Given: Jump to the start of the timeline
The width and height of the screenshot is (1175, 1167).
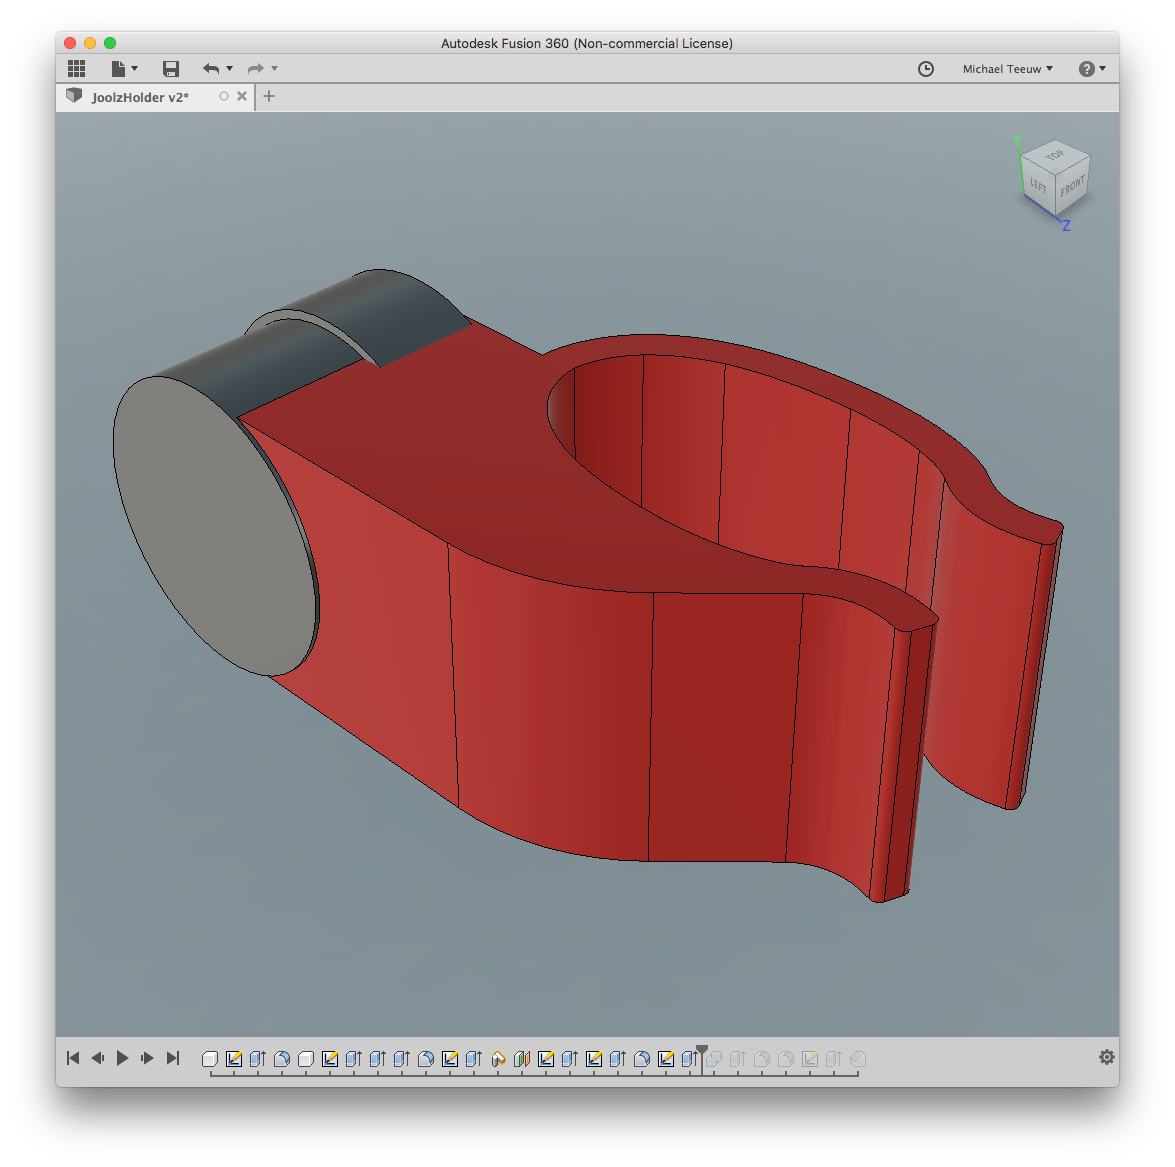Looking at the screenshot, I should point(73,1058).
